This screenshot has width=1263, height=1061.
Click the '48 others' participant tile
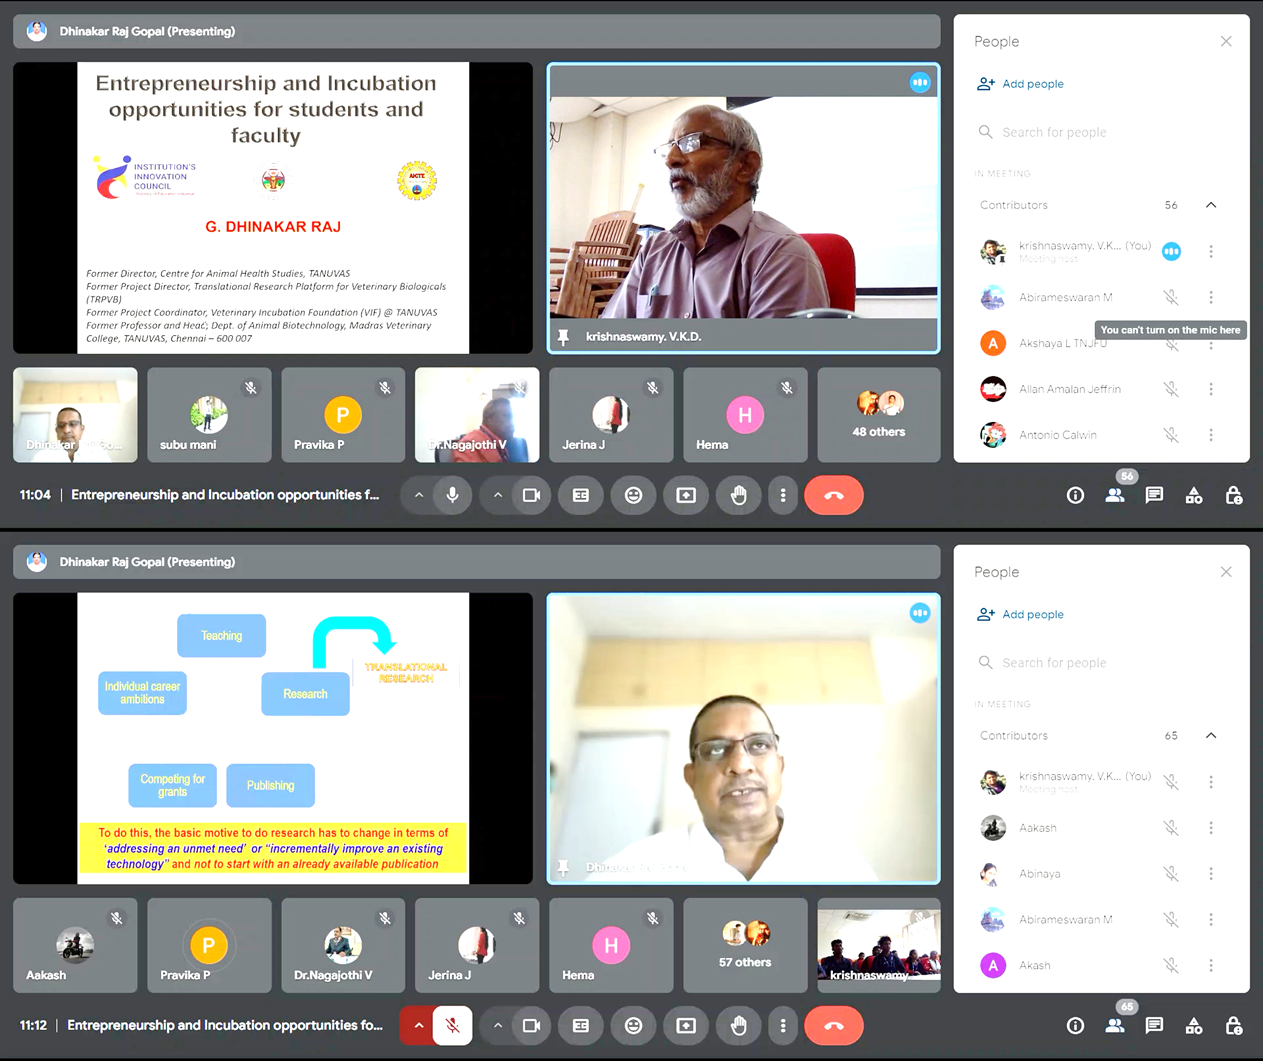878,415
